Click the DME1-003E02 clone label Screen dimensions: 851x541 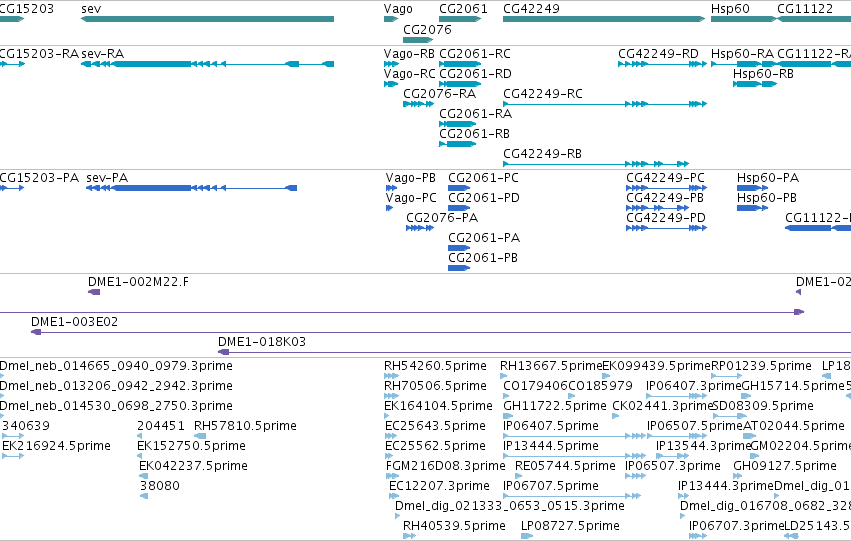74,322
